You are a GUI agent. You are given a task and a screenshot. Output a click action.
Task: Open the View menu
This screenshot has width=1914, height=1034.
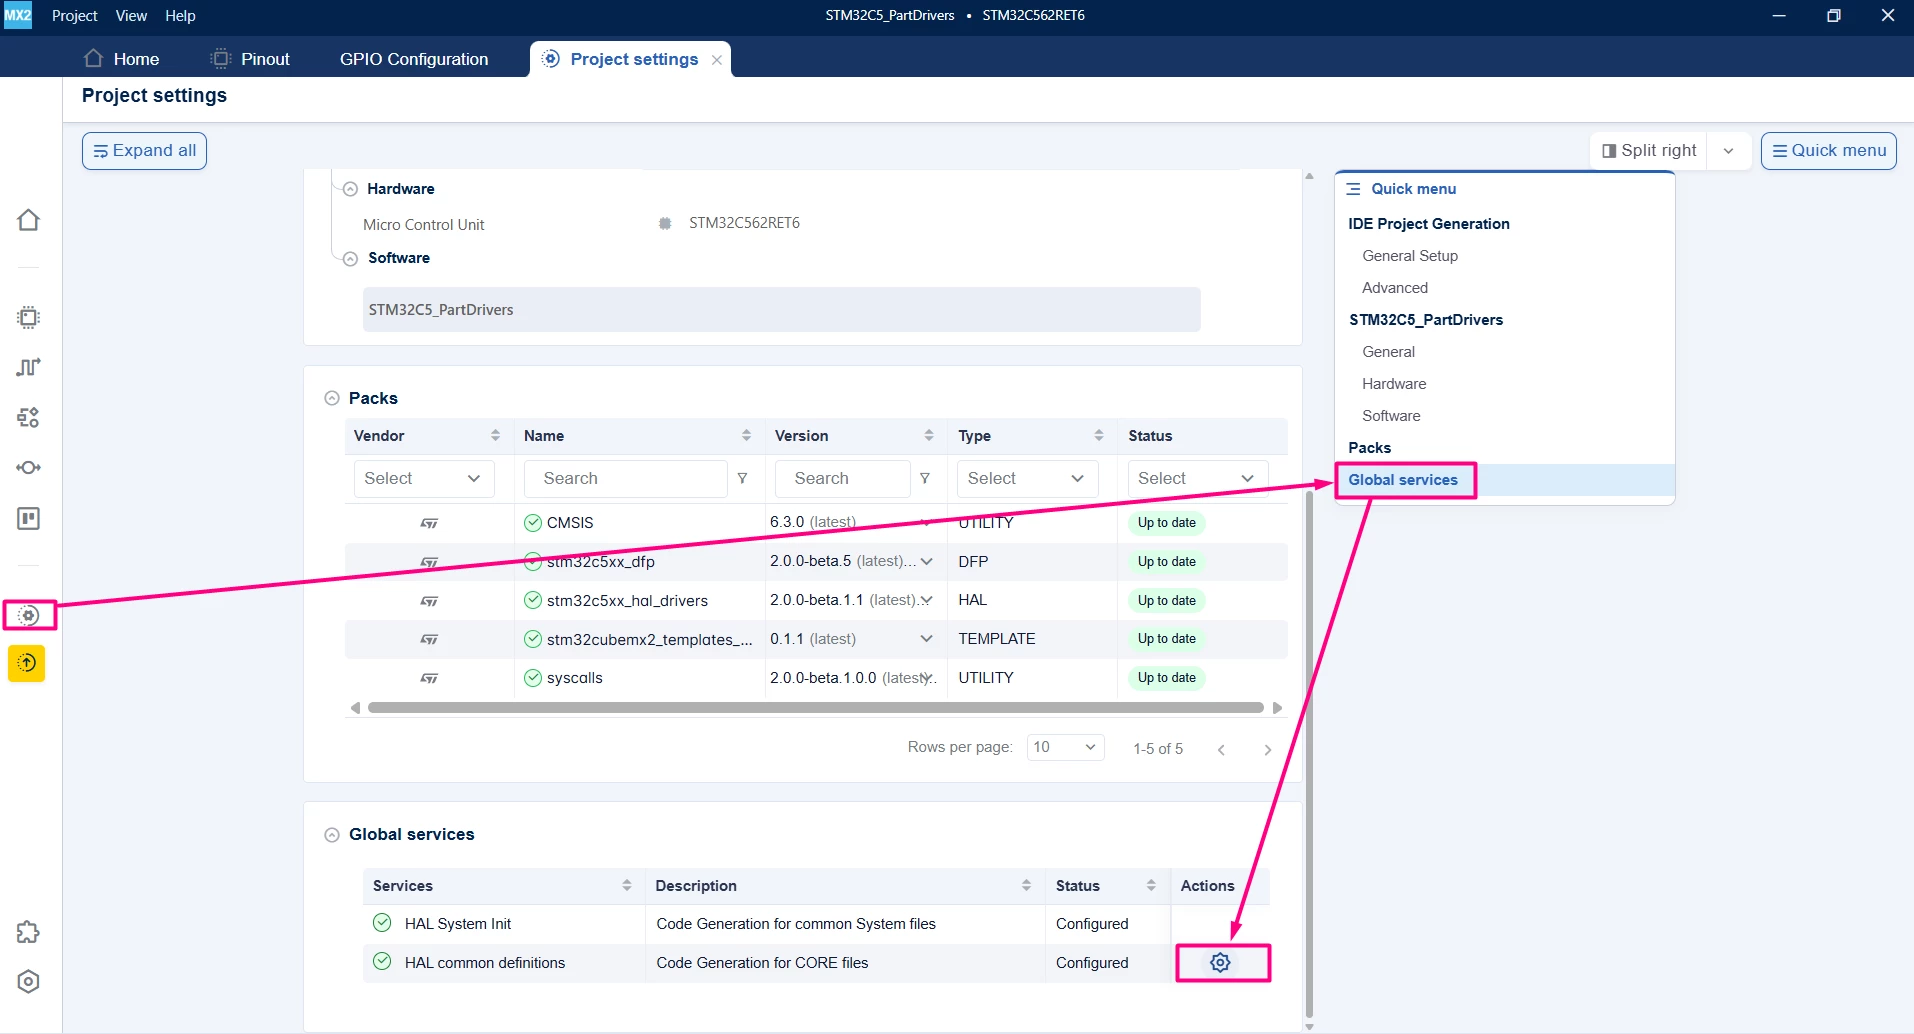pos(131,15)
